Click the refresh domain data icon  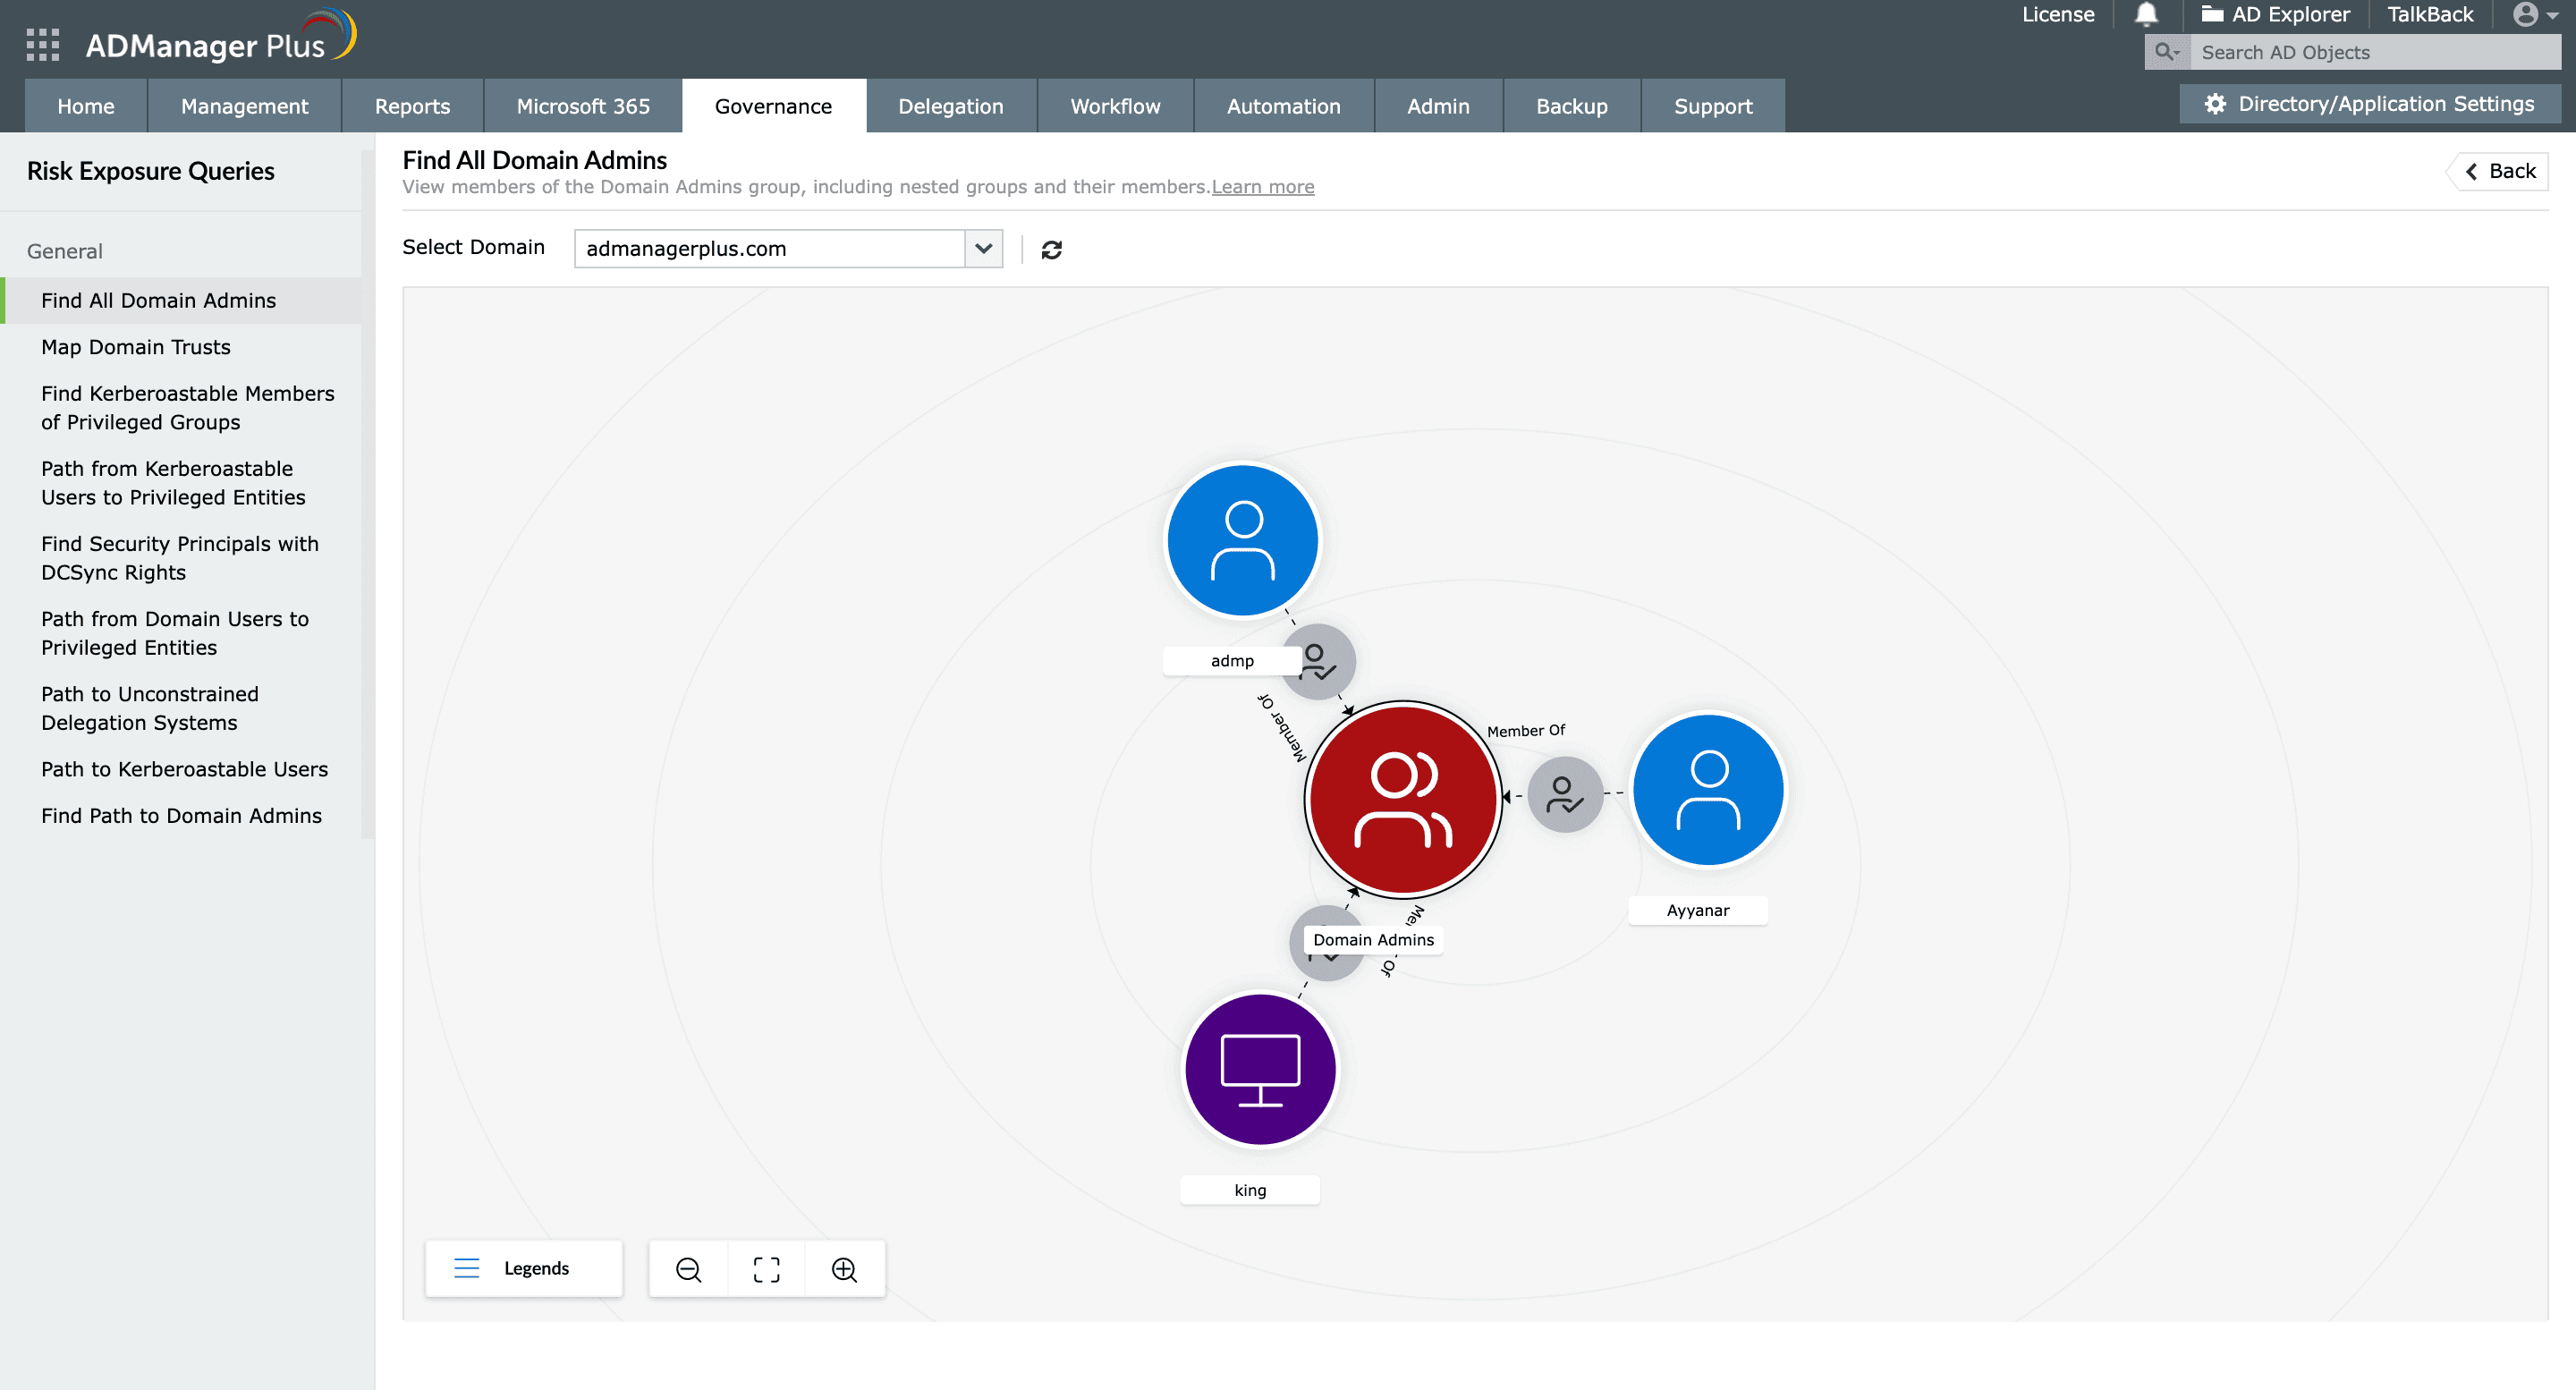coord(1051,249)
